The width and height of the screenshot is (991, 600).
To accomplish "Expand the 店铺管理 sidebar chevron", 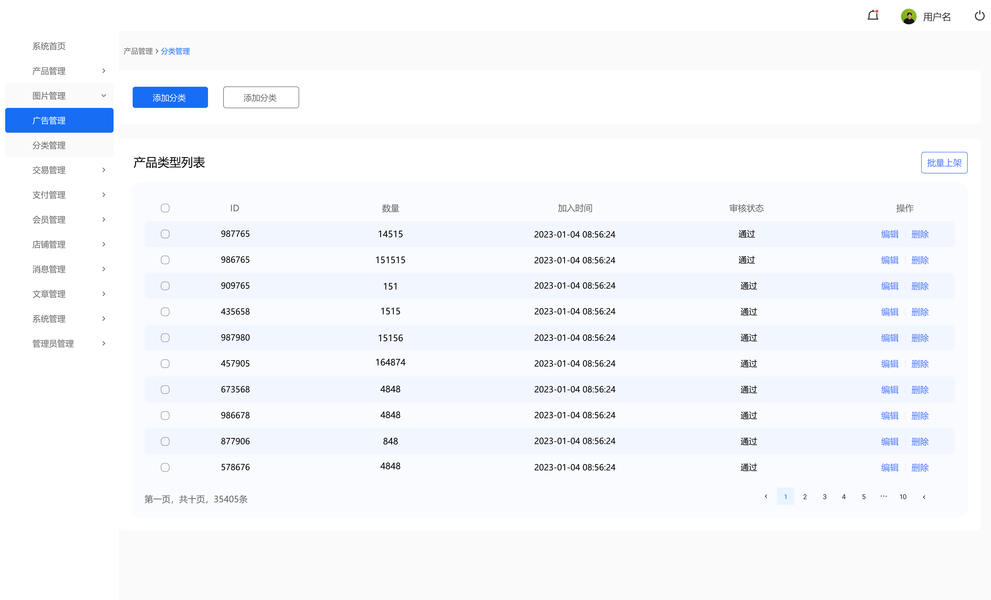I will pyautogui.click(x=104, y=244).
